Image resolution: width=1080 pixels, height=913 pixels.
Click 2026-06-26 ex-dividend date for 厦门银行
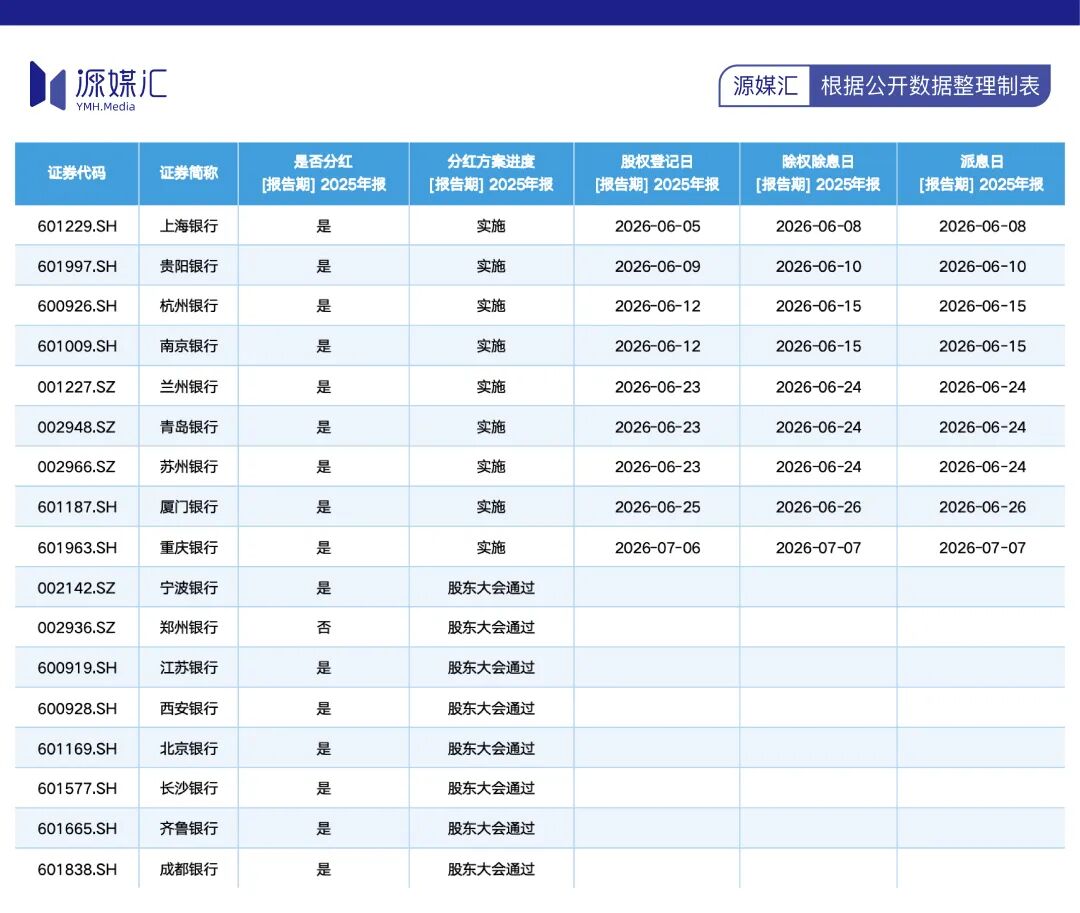pyautogui.click(x=818, y=507)
